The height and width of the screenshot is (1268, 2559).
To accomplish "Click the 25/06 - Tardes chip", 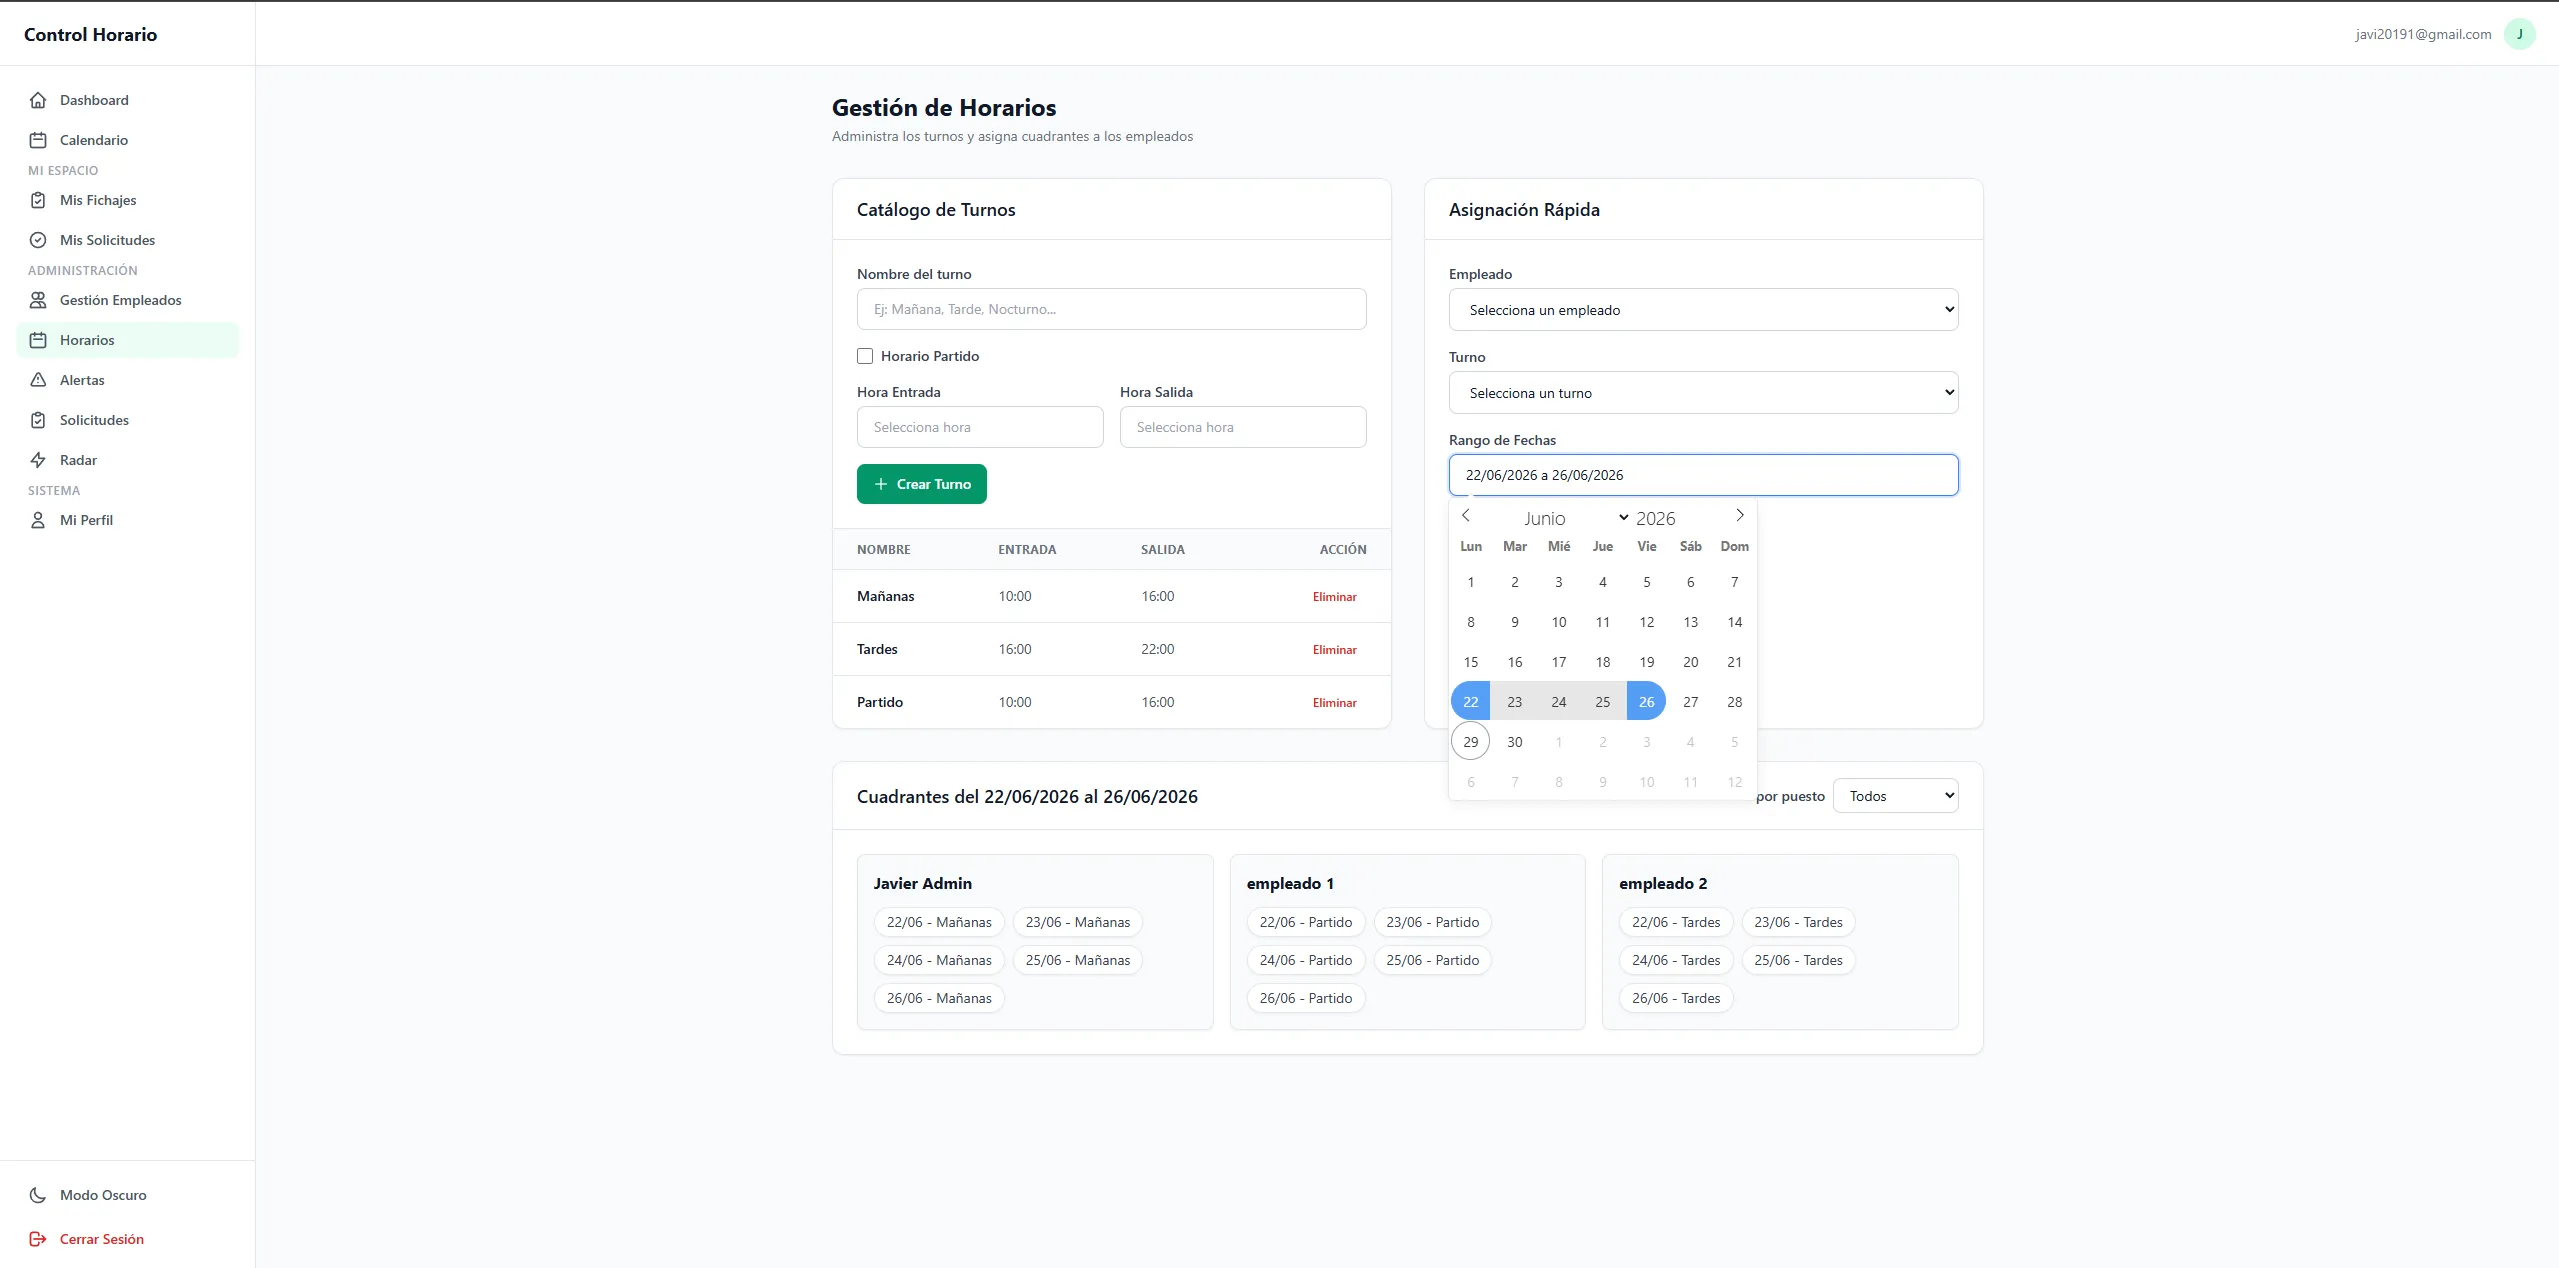I will 1798,960.
